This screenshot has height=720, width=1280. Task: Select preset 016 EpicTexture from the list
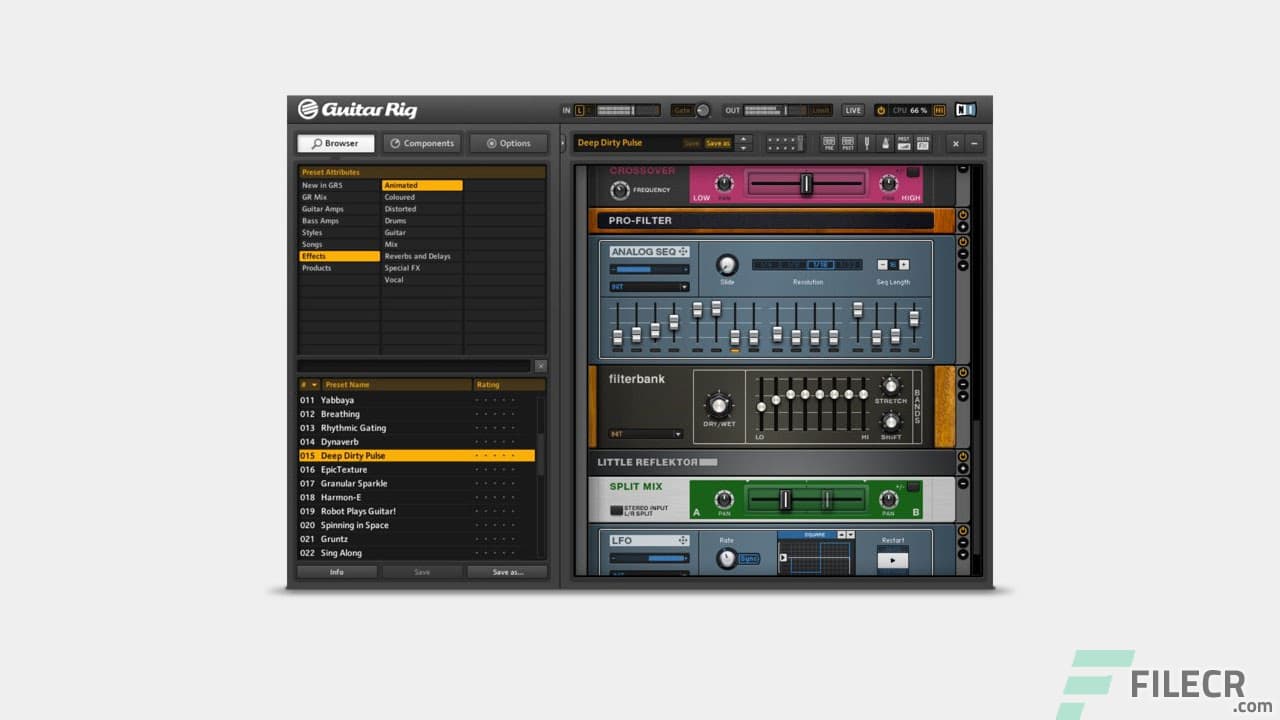[x=350, y=469]
